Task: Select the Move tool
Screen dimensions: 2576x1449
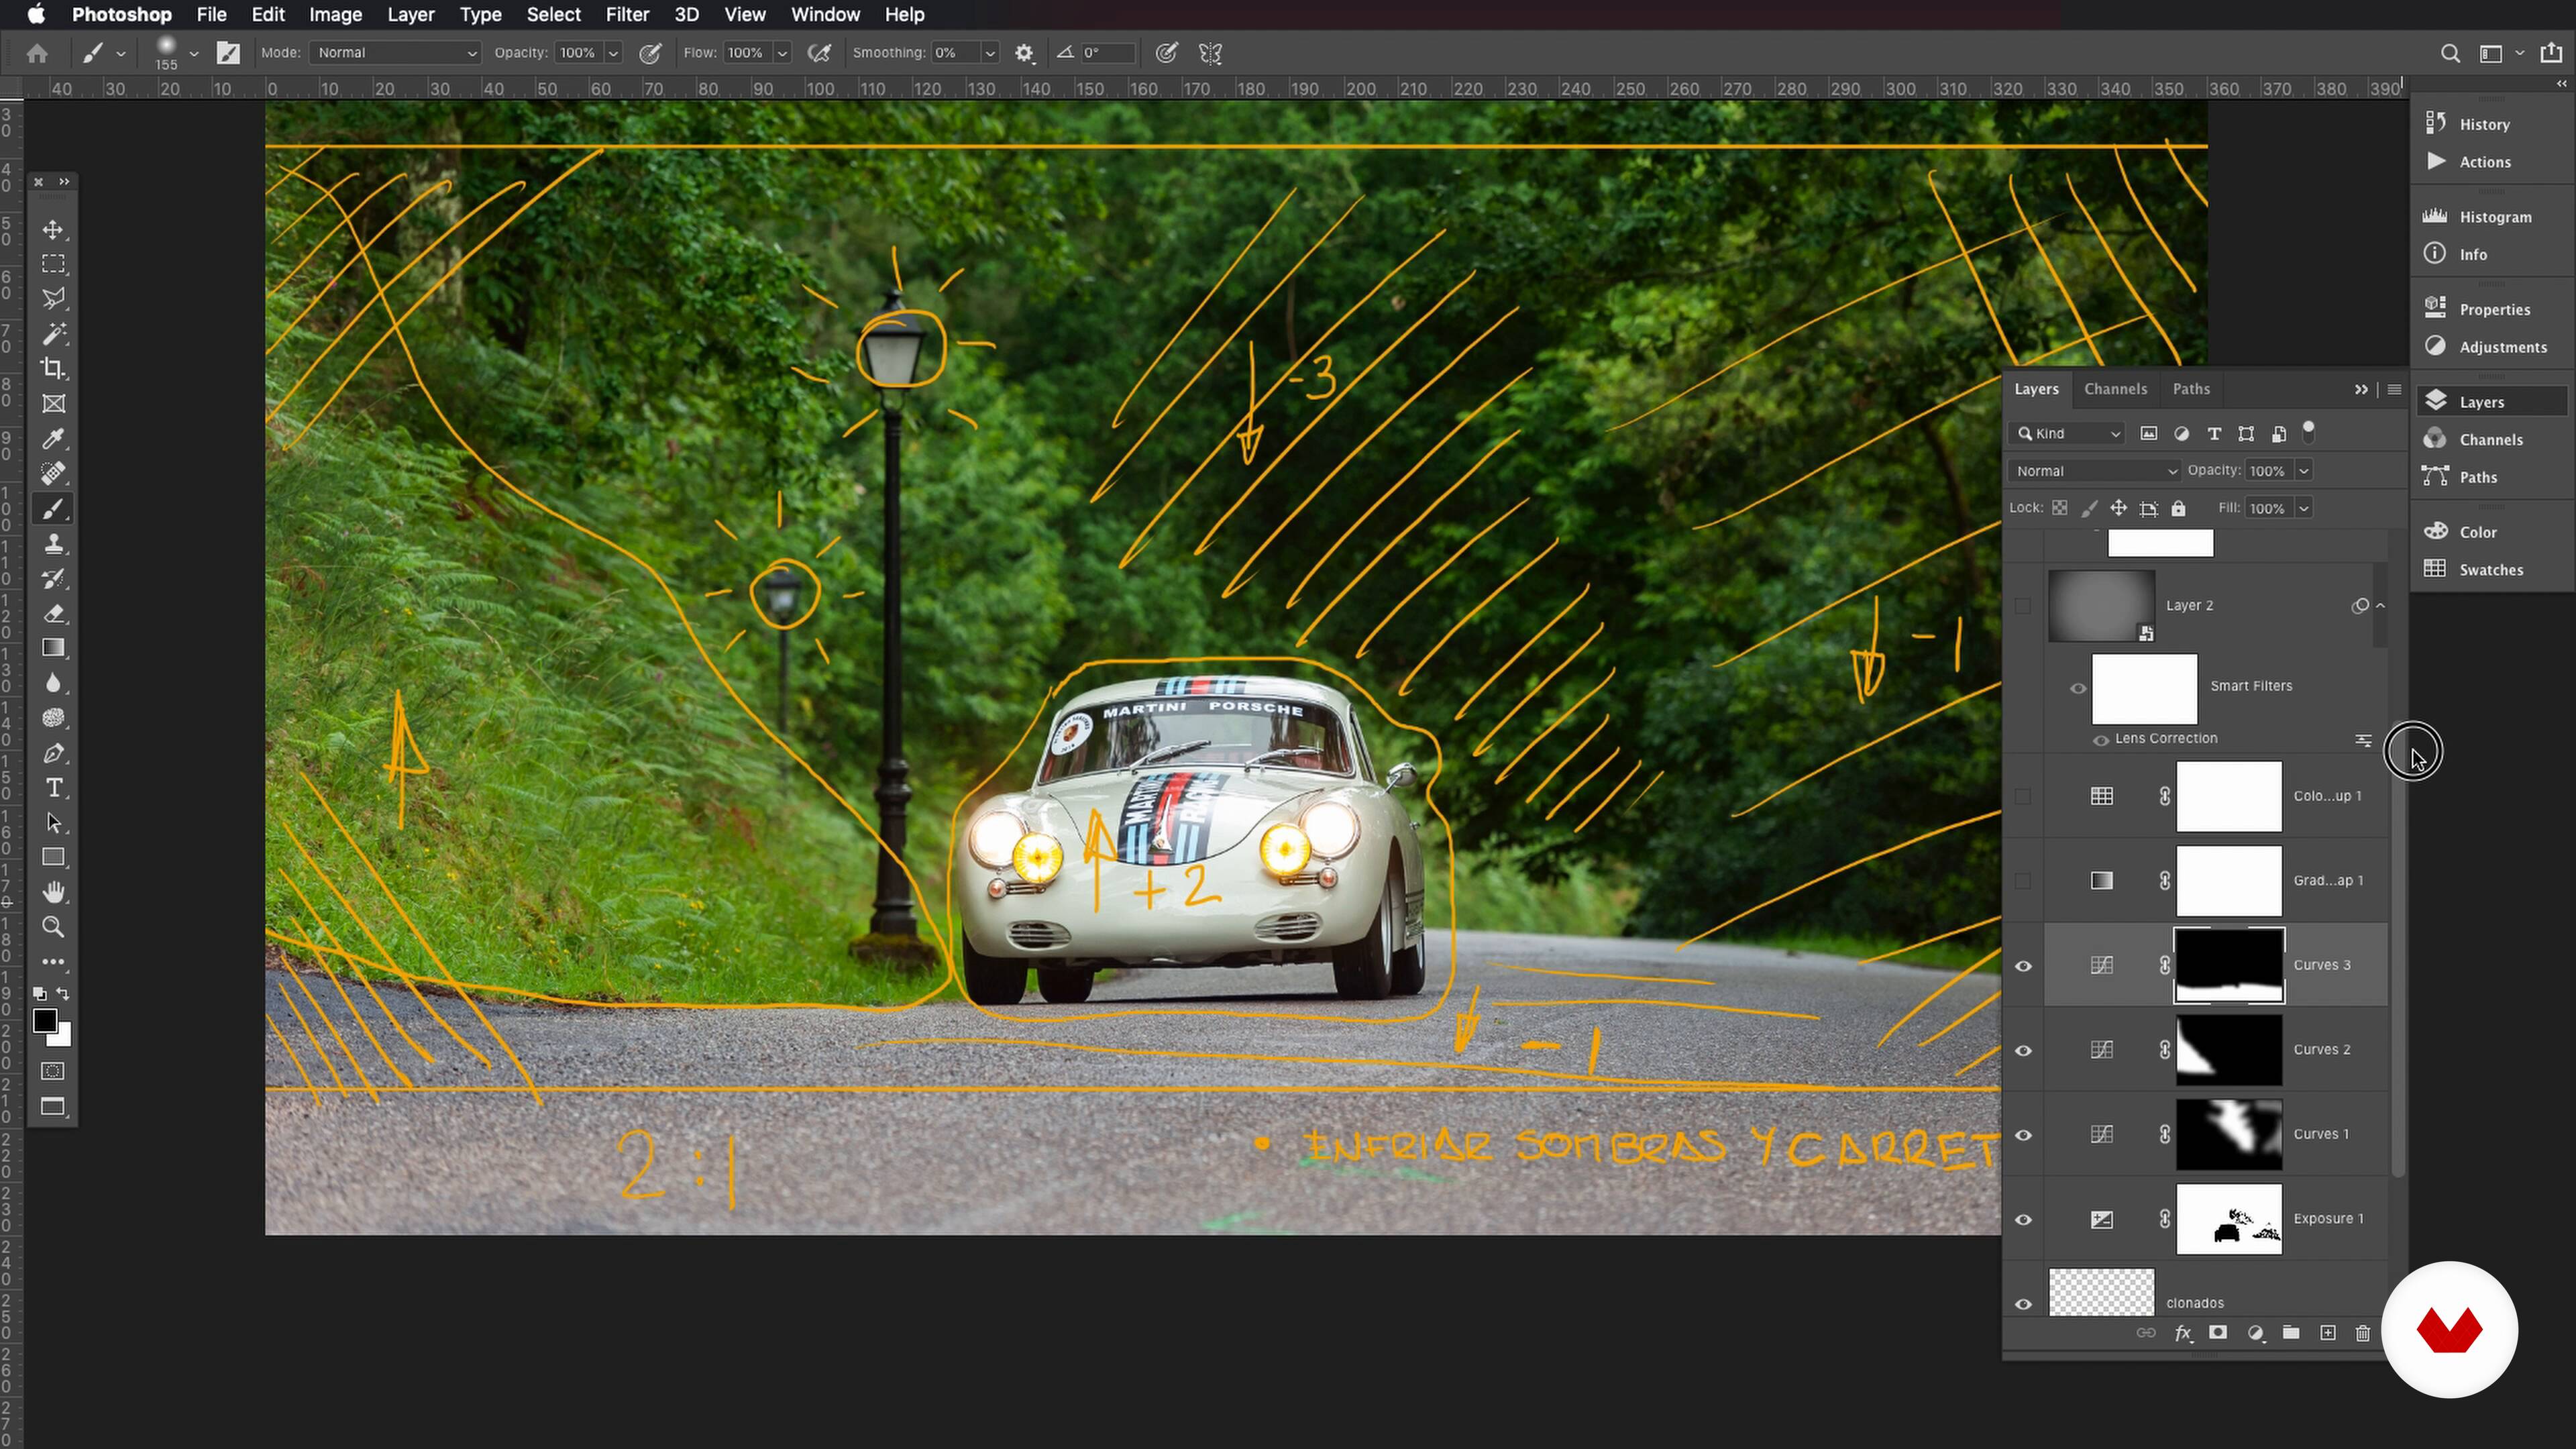Action: (x=53, y=230)
